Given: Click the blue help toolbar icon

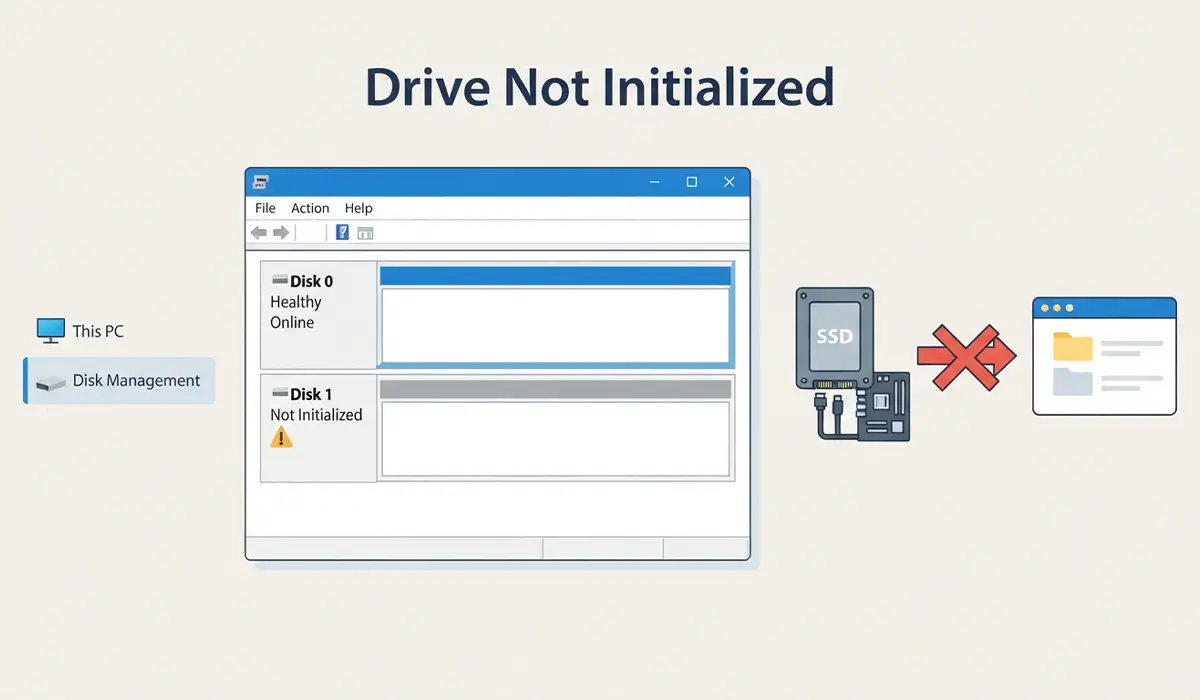Looking at the screenshot, I should [x=342, y=233].
